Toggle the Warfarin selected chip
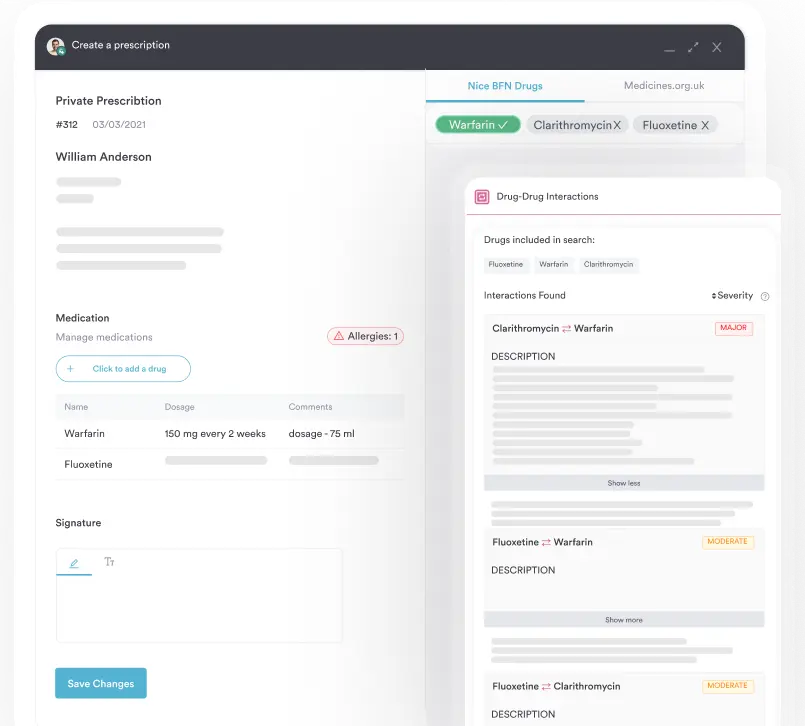The image size is (805, 726). (477, 125)
